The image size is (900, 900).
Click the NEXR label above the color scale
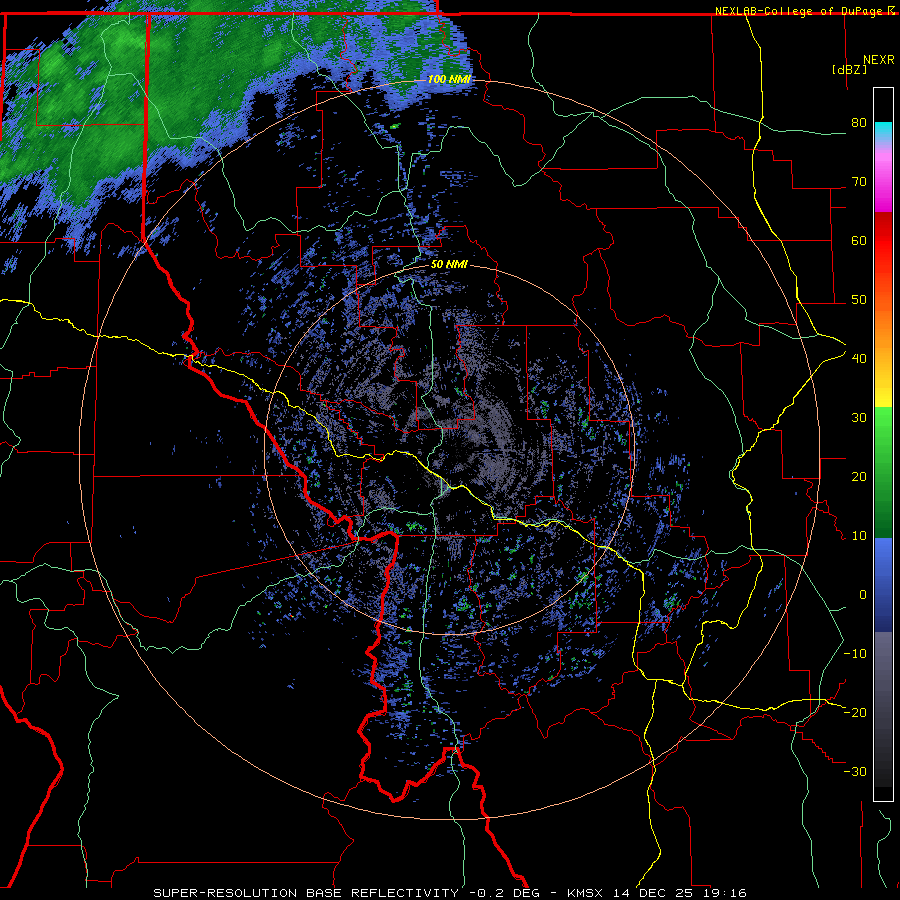[879, 60]
